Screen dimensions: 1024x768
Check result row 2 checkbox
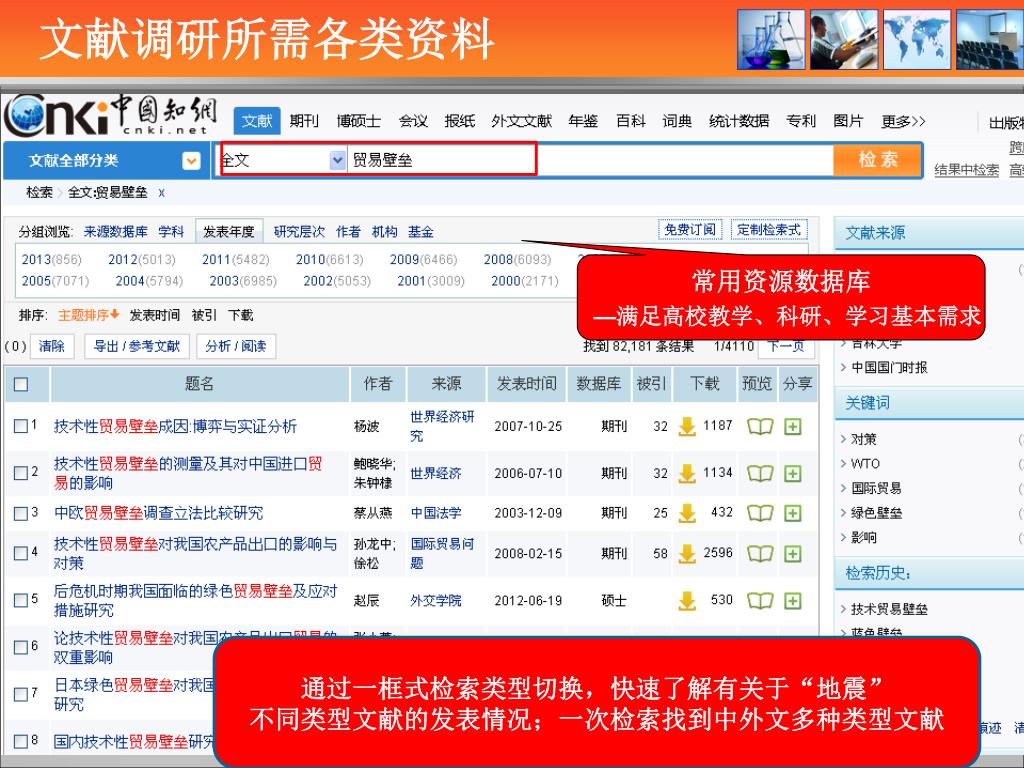click(20, 473)
